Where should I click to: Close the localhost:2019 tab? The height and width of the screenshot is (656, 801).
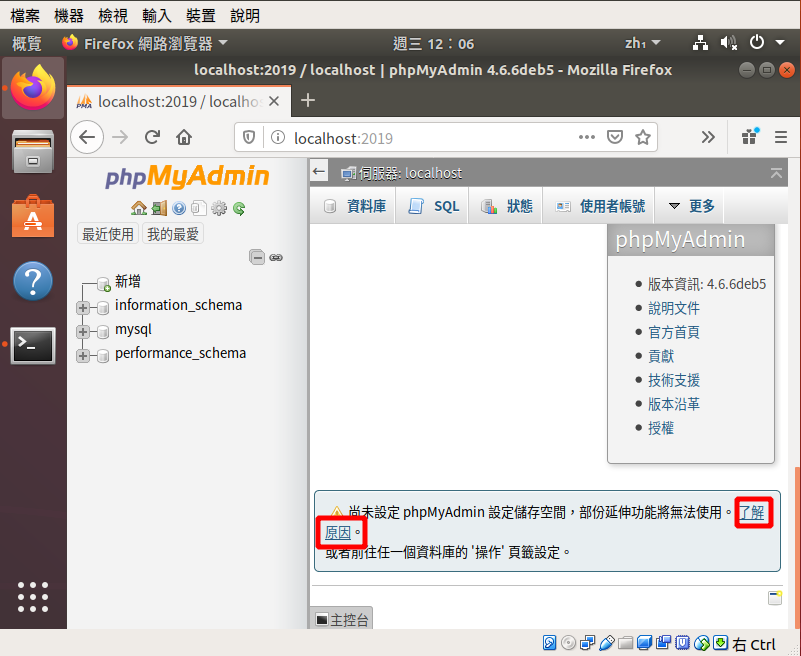pyautogui.click(x=274, y=101)
